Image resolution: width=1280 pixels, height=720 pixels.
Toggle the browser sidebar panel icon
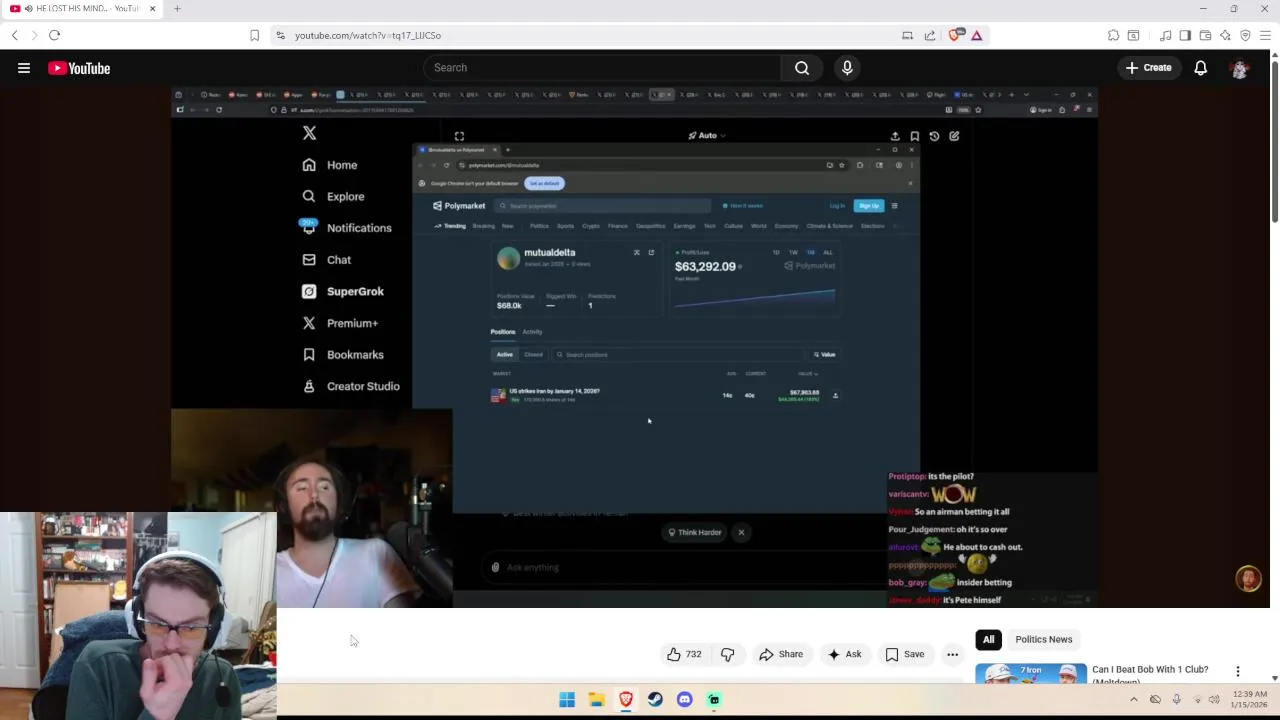click(1185, 35)
